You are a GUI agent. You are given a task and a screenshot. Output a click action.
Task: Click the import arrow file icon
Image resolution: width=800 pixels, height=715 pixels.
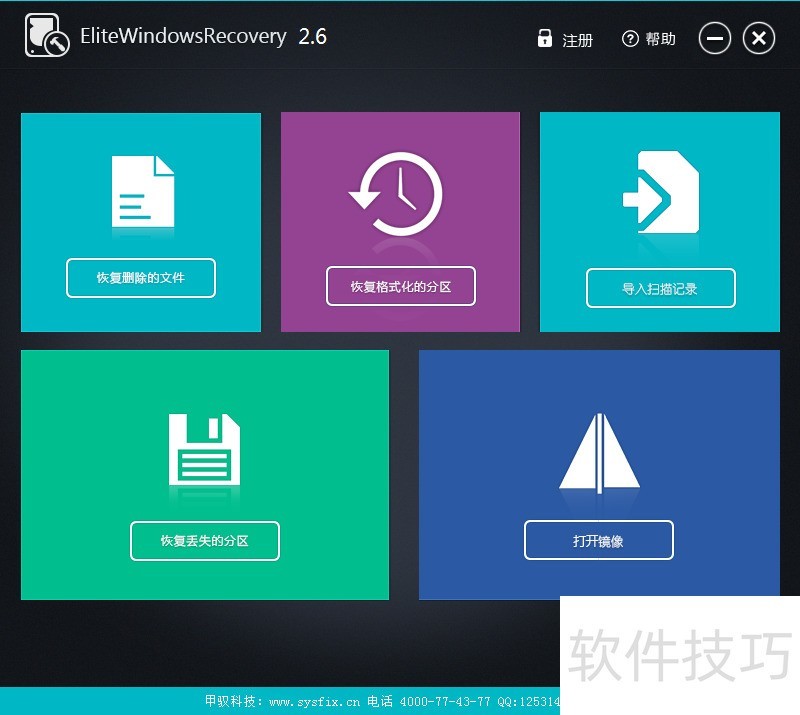coord(660,192)
